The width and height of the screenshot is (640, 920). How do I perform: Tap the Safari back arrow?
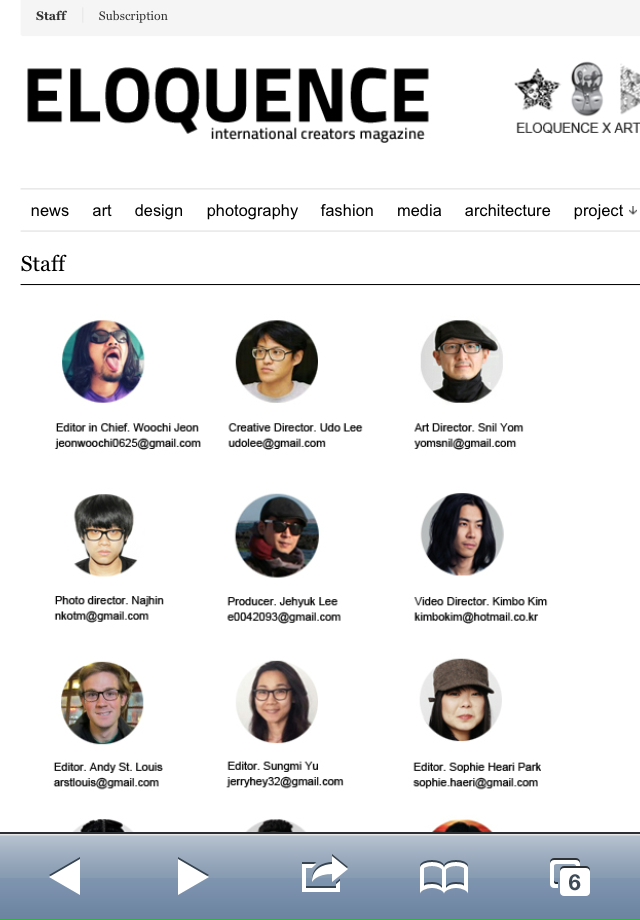click(65, 876)
